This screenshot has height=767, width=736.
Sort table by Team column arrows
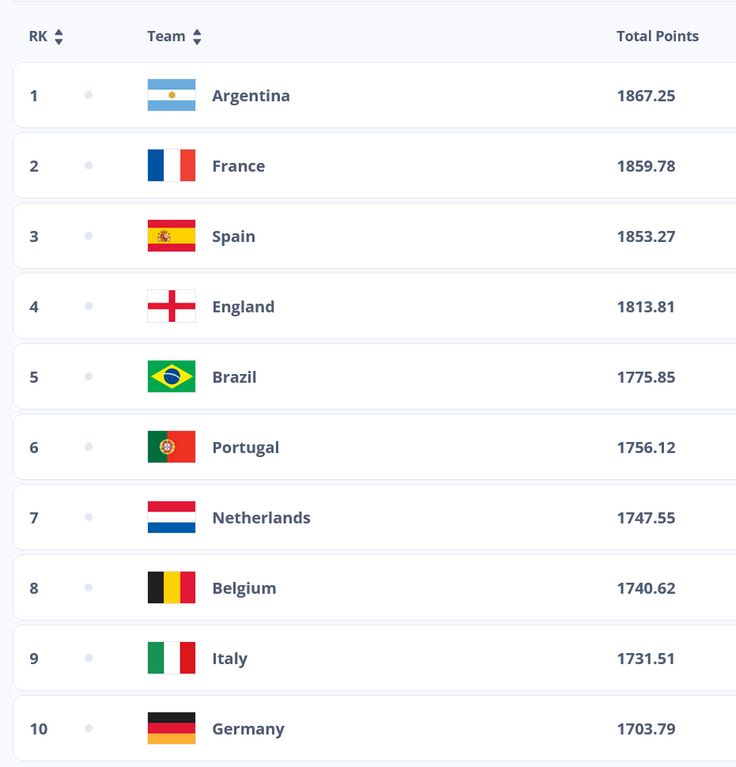[x=197, y=37]
